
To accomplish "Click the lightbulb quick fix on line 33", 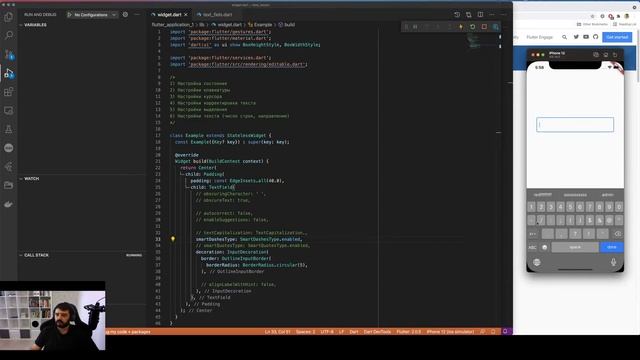I will [x=173, y=239].
